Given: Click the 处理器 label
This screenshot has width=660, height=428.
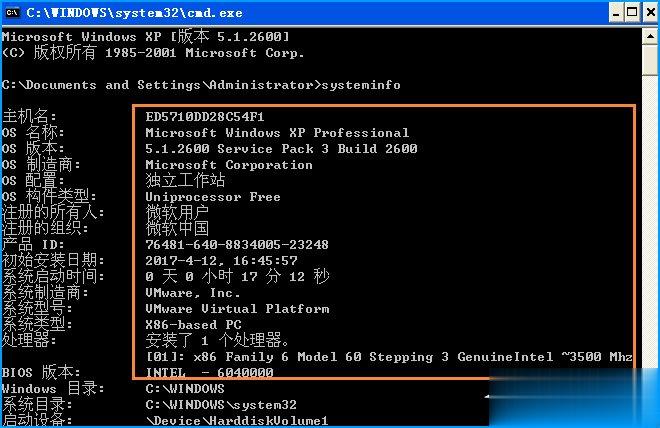Looking at the screenshot, I should [29, 340].
